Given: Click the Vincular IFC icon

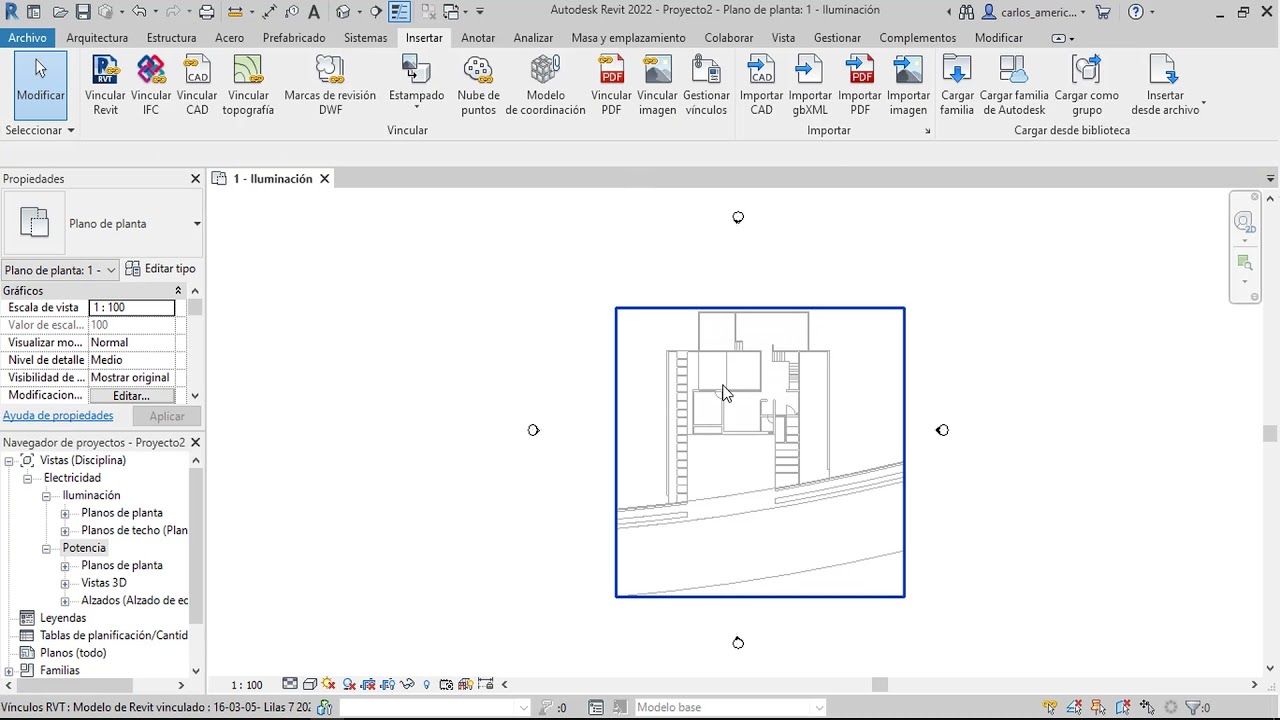Looking at the screenshot, I should pos(151,71).
